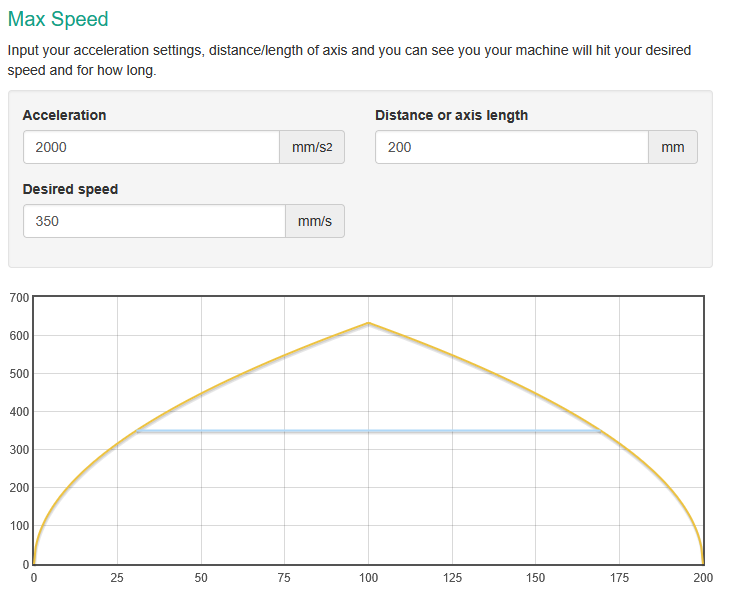Click the mm unit label beside distance
This screenshot has height=600, width=730.
(x=673, y=147)
